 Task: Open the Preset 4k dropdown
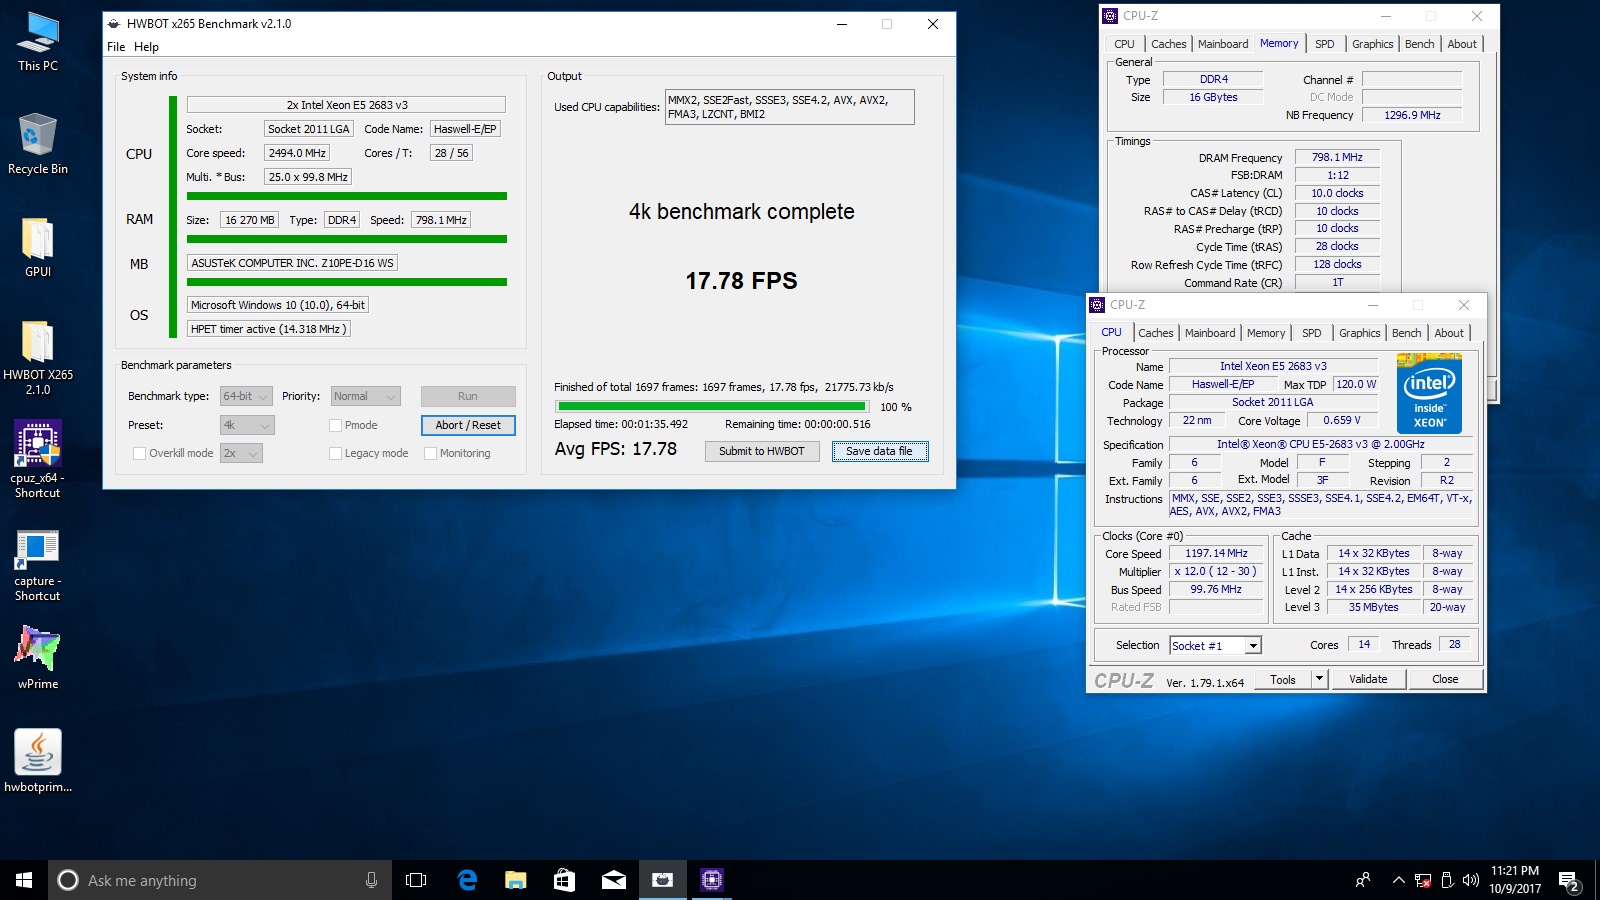(246, 425)
